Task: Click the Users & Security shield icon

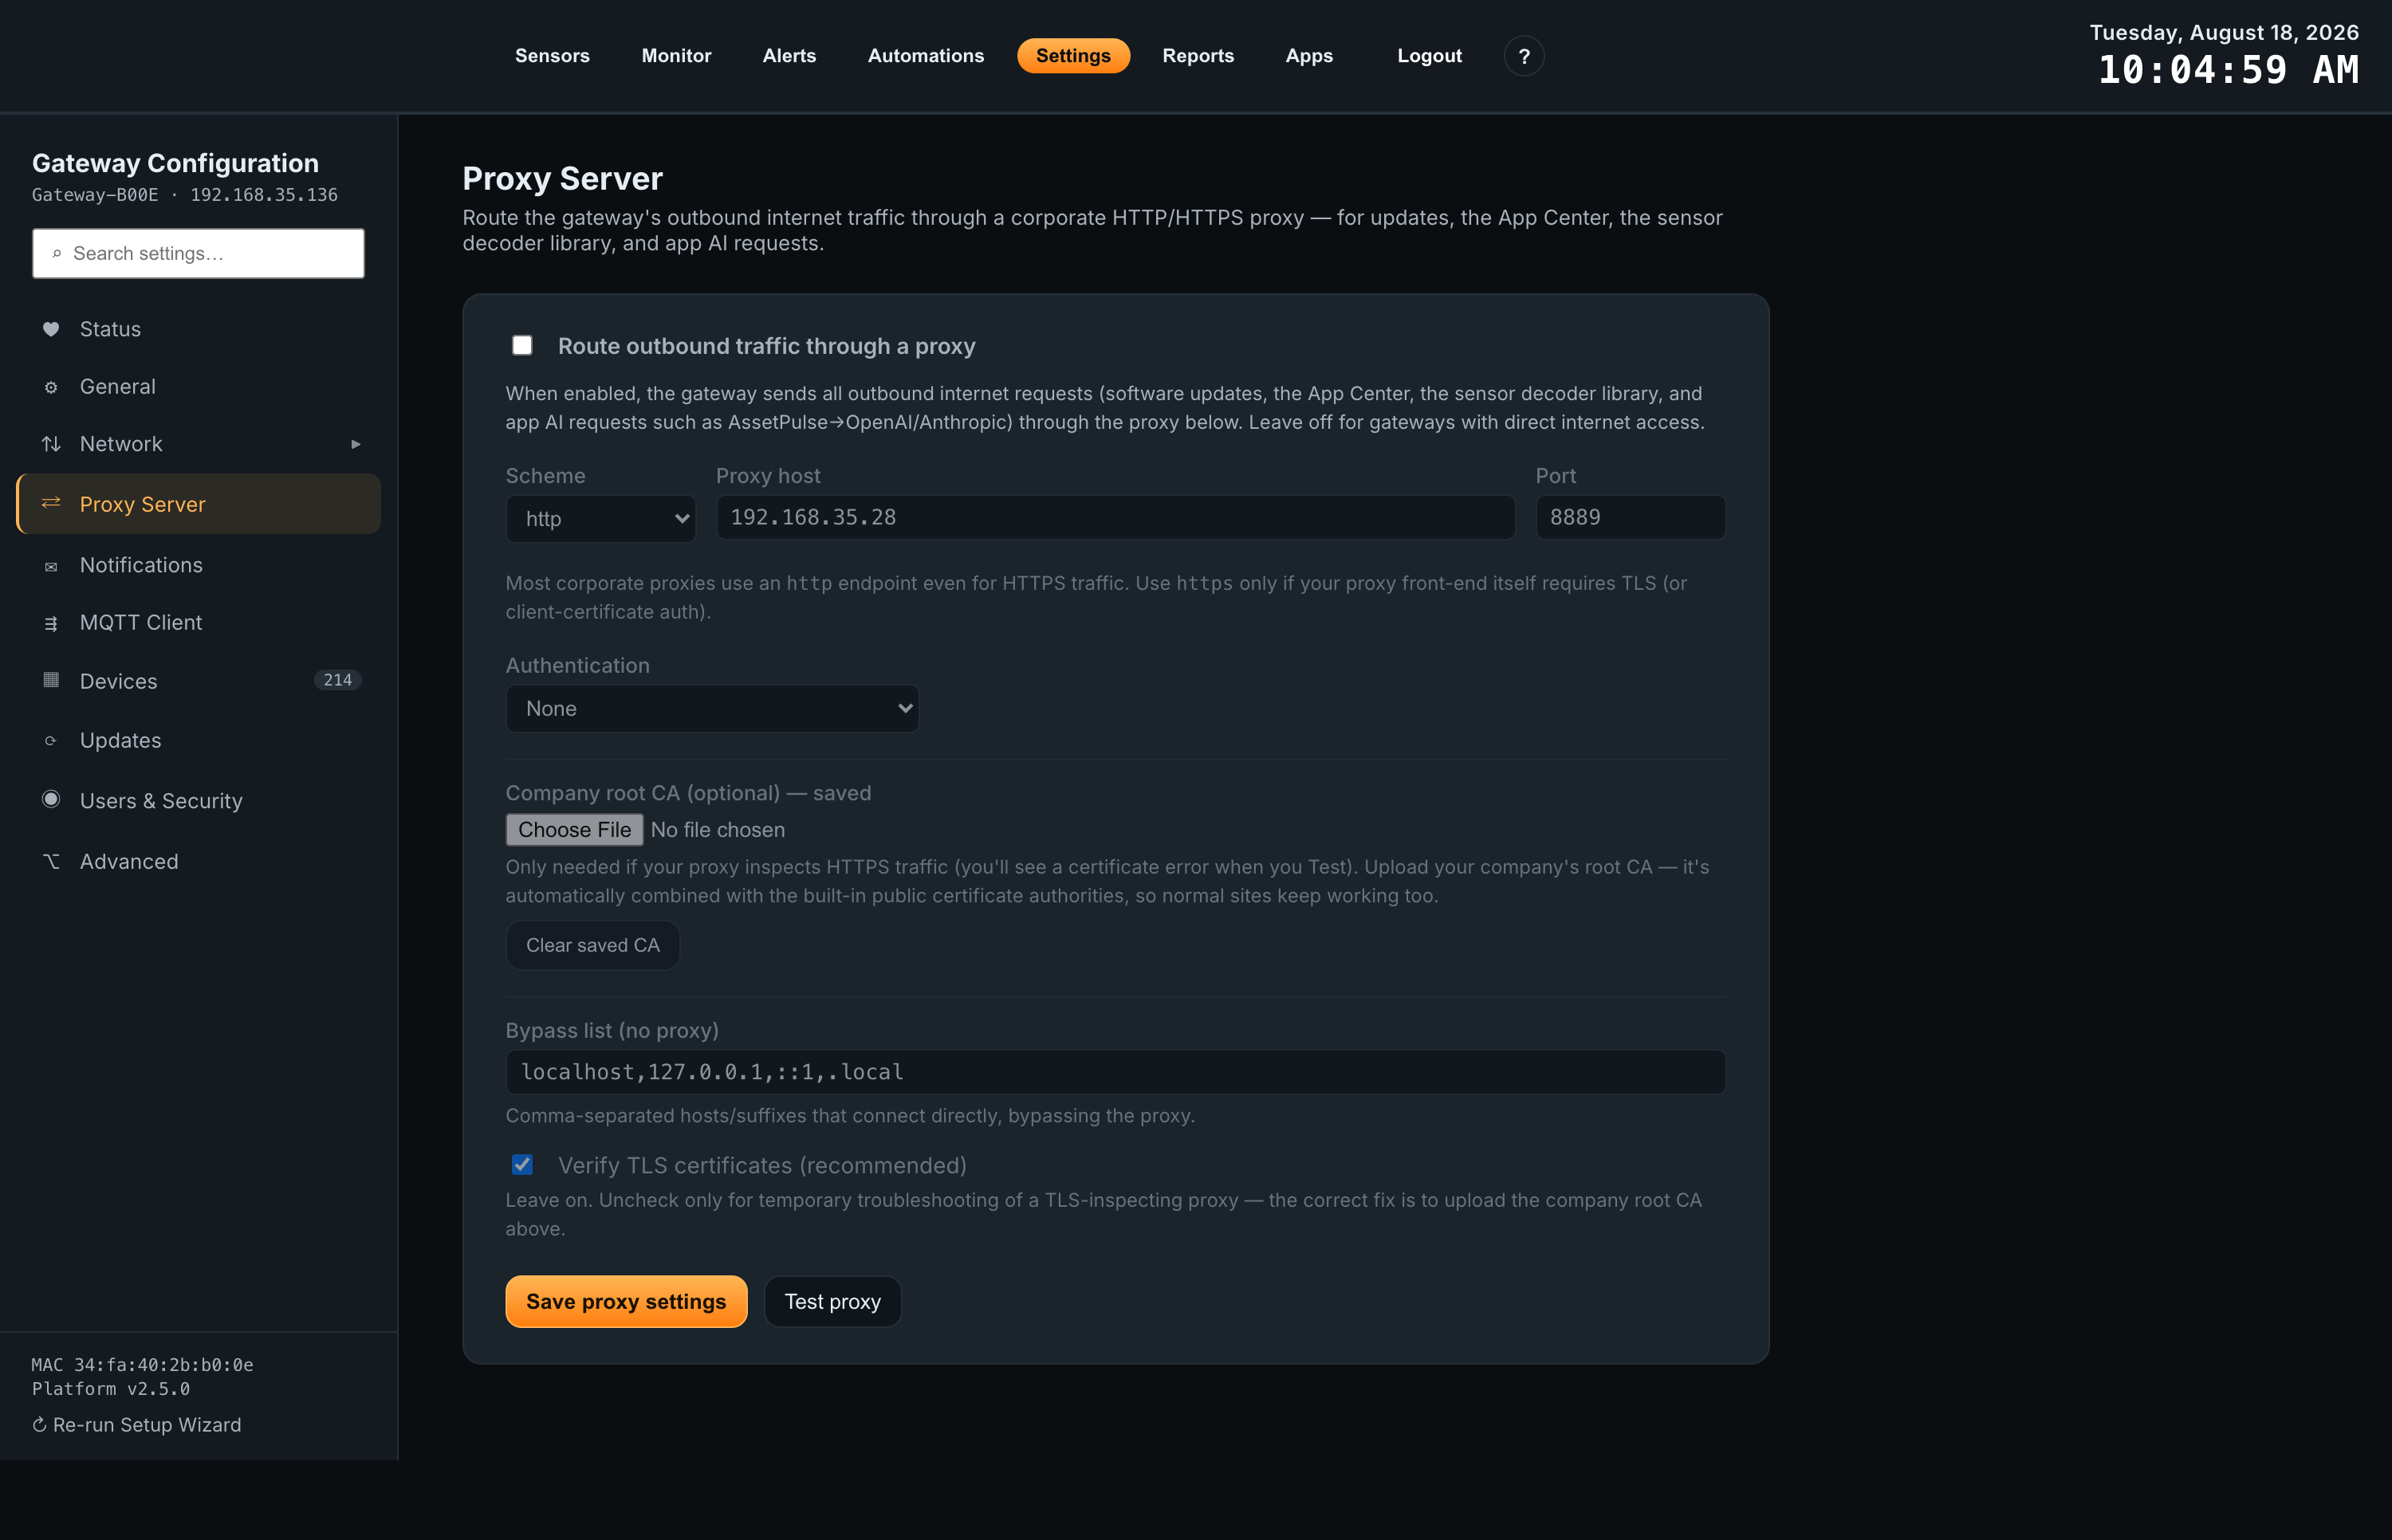Action: click(51, 799)
